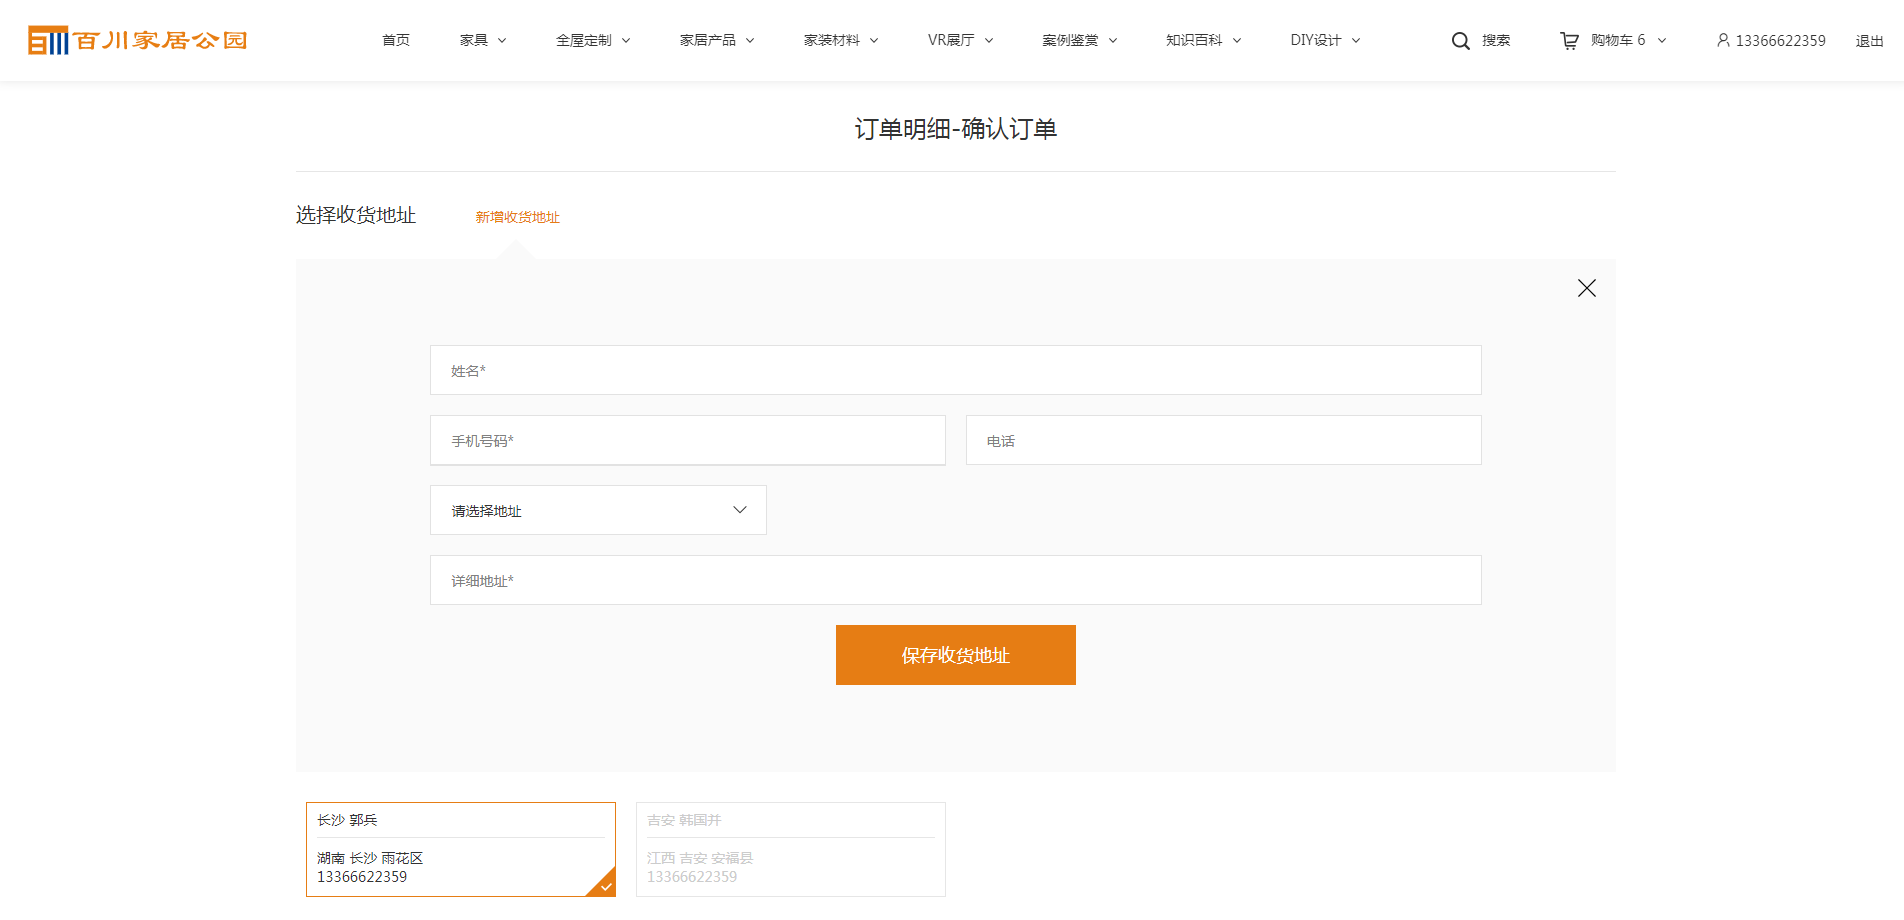Click the search magnifier icon
This screenshot has width=1904, height=920.
pyautogui.click(x=1460, y=41)
